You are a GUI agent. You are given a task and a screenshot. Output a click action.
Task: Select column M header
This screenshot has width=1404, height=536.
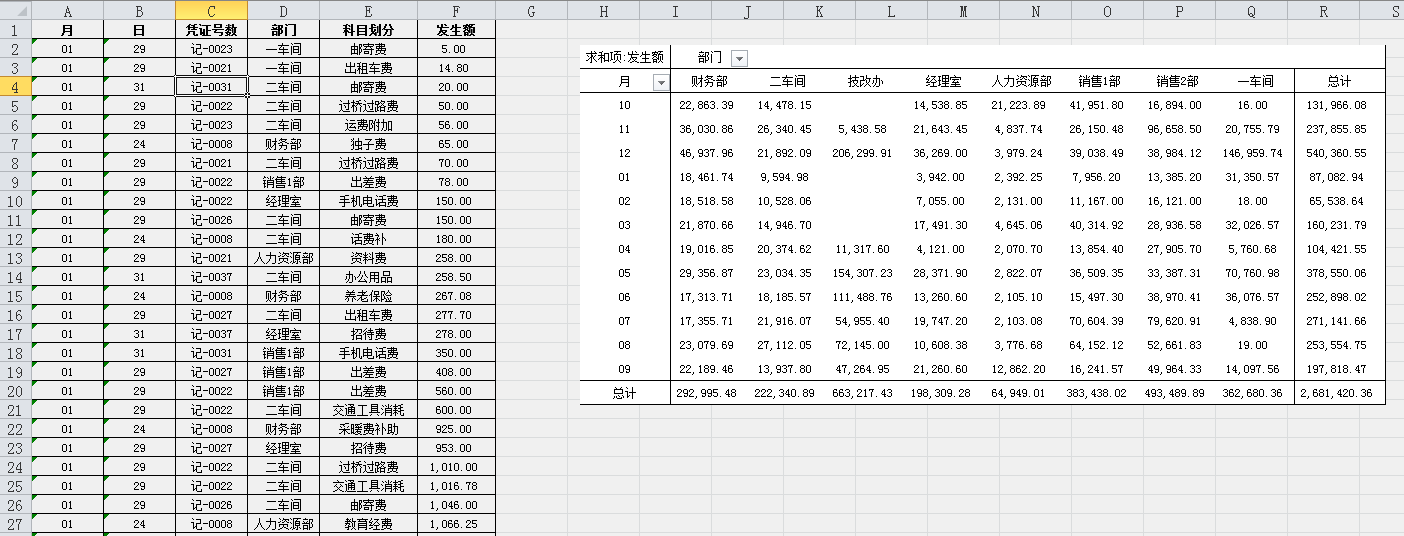tap(963, 11)
